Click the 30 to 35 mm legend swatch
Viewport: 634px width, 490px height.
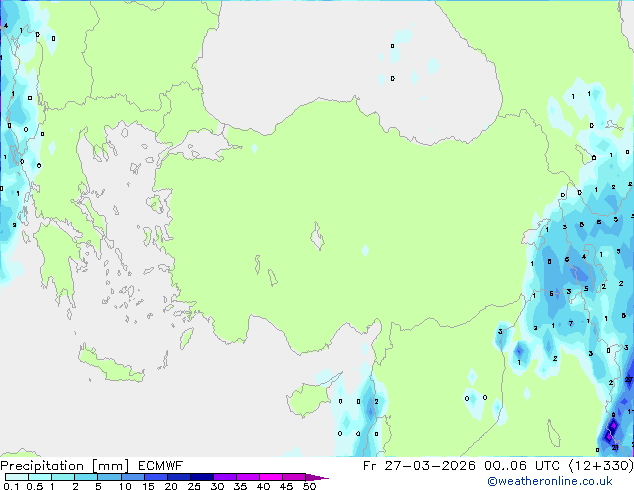(224, 477)
